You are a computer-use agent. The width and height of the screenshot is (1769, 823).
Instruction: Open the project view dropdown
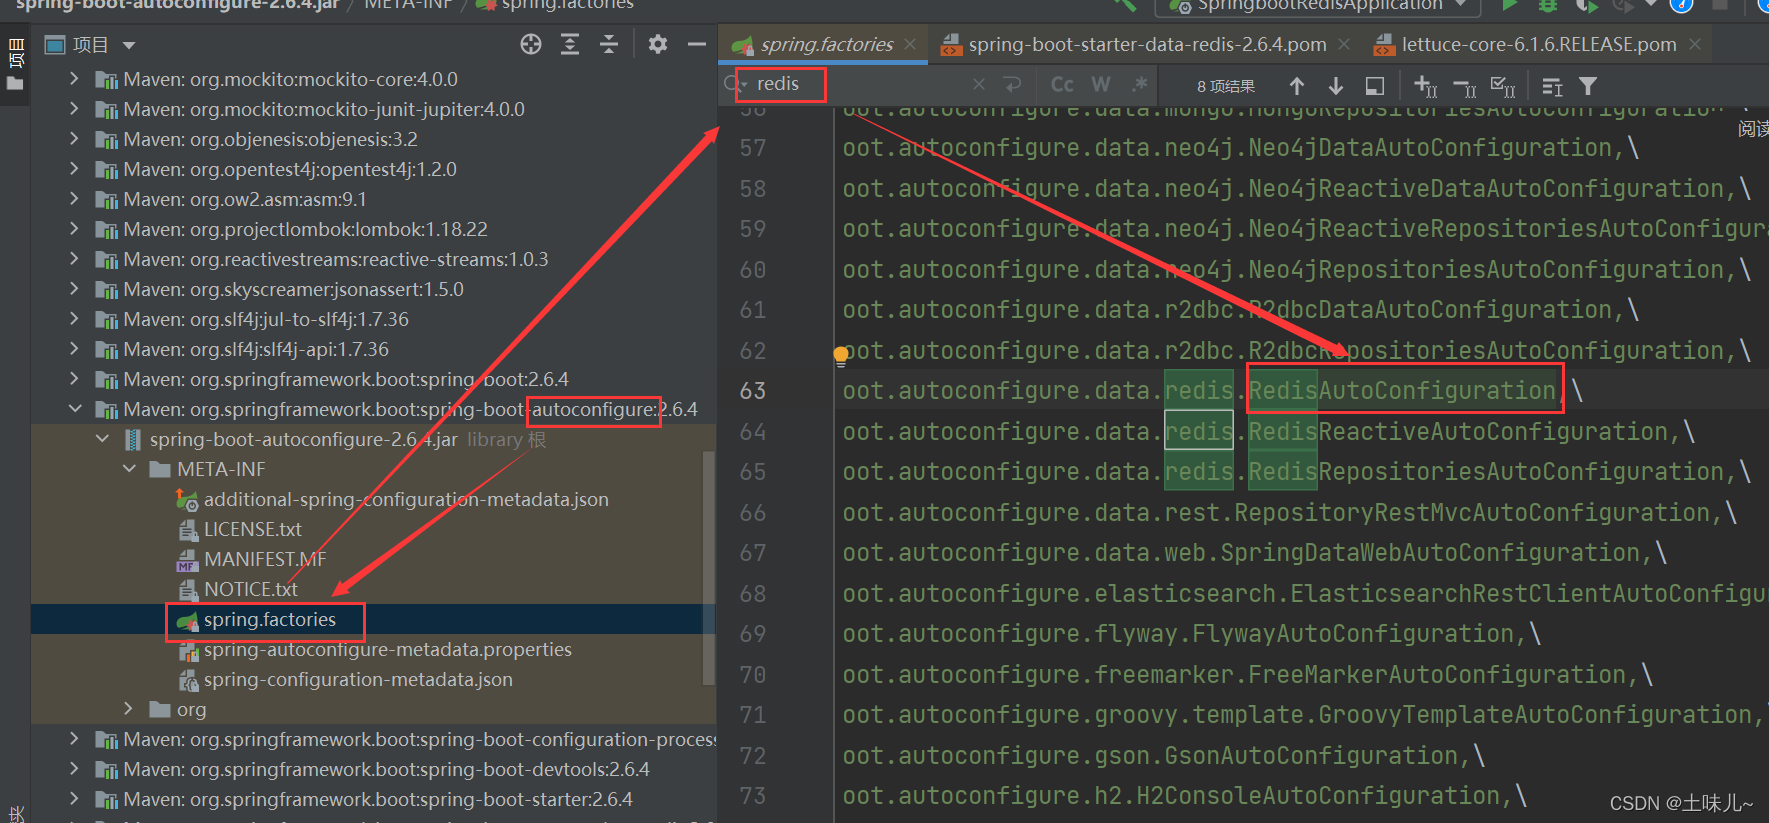tap(129, 45)
